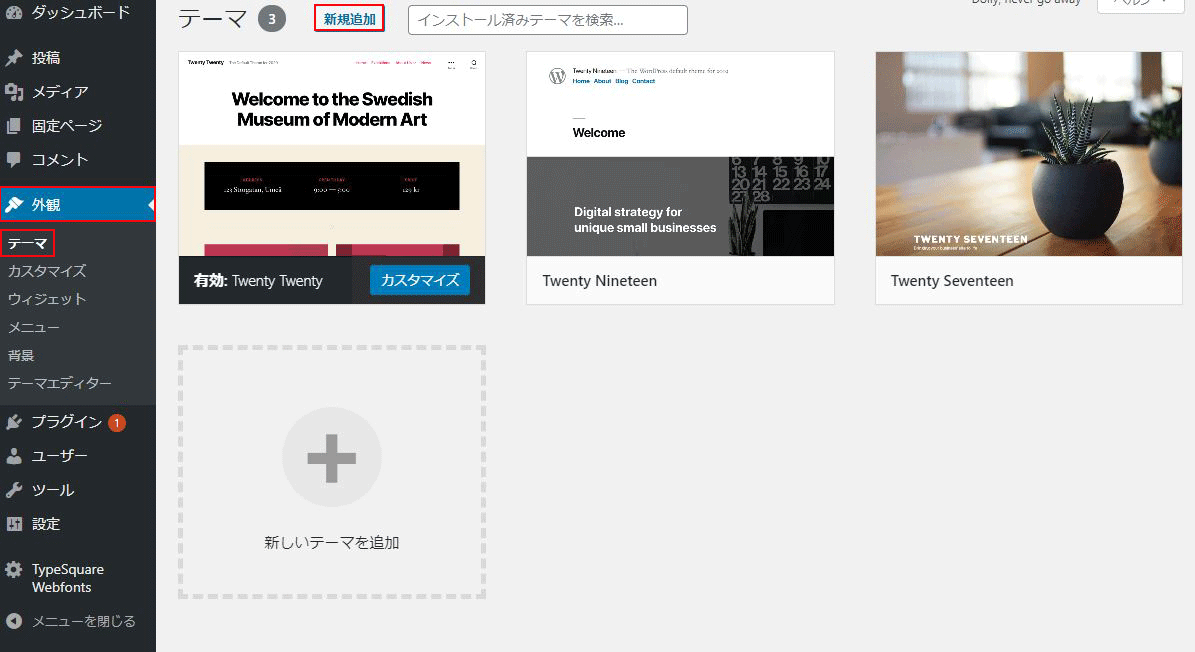Click the Tools wrench icon
This screenshot has height=652, width=1195.
[x=14, y=490]
